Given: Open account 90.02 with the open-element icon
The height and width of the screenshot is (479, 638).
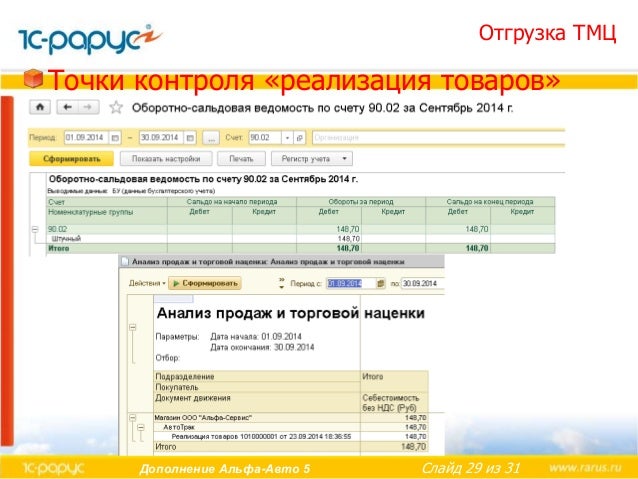Looking at the screenshot, I should 299,138.
